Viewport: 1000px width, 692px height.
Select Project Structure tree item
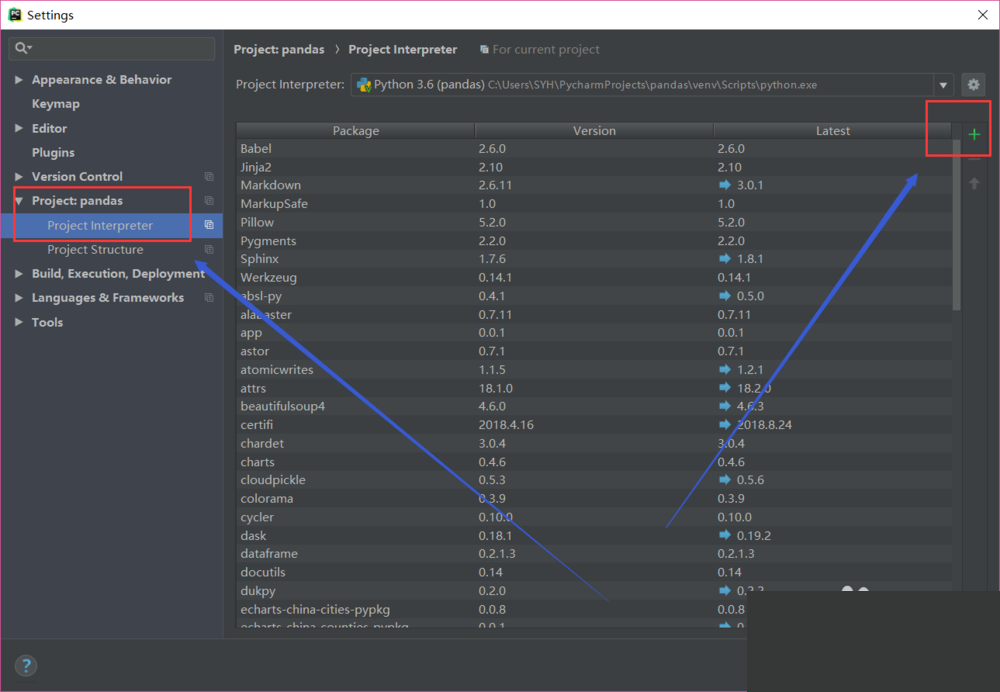point(95,249)
